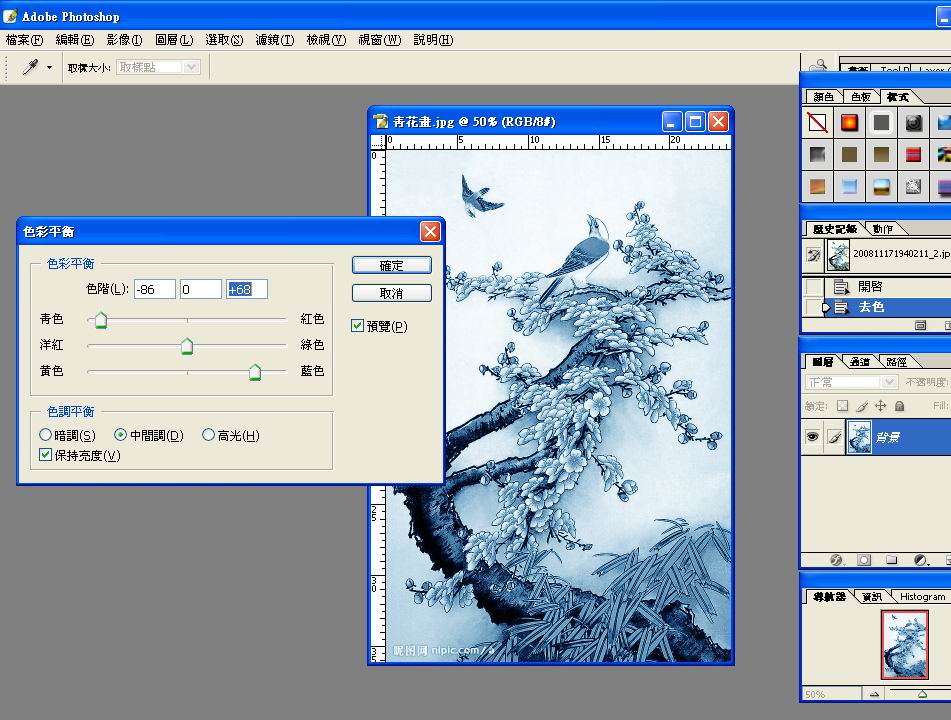Click lock position icon in Layers panel
Image resolution: width=951 pixels, height=720 pixels.
881,406
